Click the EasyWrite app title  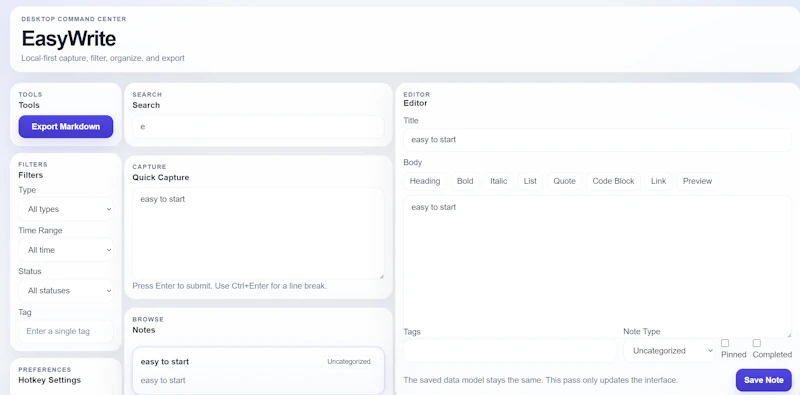tap(69, 39)
